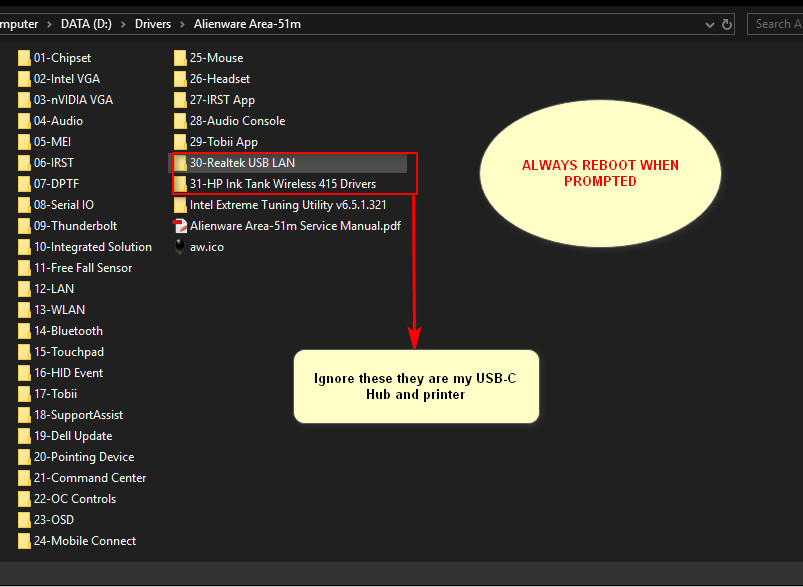The width and height of the screenshot is (803, 587).
Task: Click the 28-Audio Console folder icon
Action: 180,121
